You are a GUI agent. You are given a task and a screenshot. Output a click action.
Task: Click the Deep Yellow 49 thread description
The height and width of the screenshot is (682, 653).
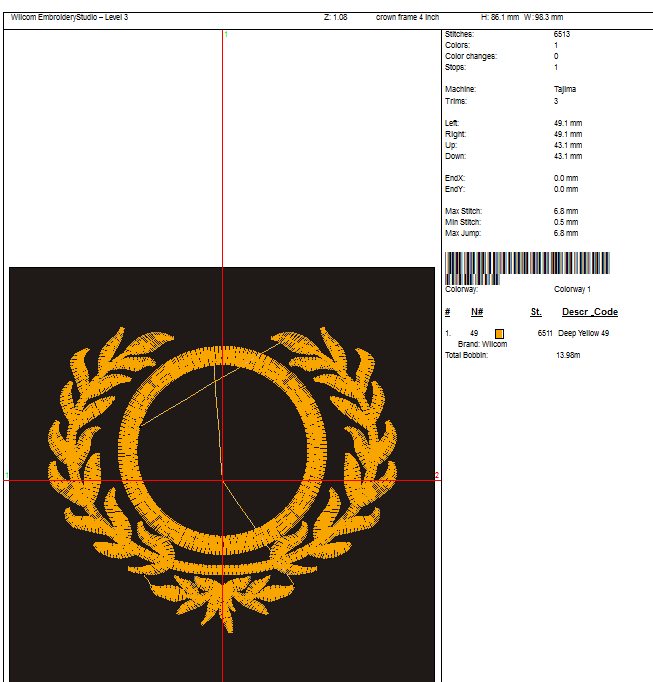583,333
